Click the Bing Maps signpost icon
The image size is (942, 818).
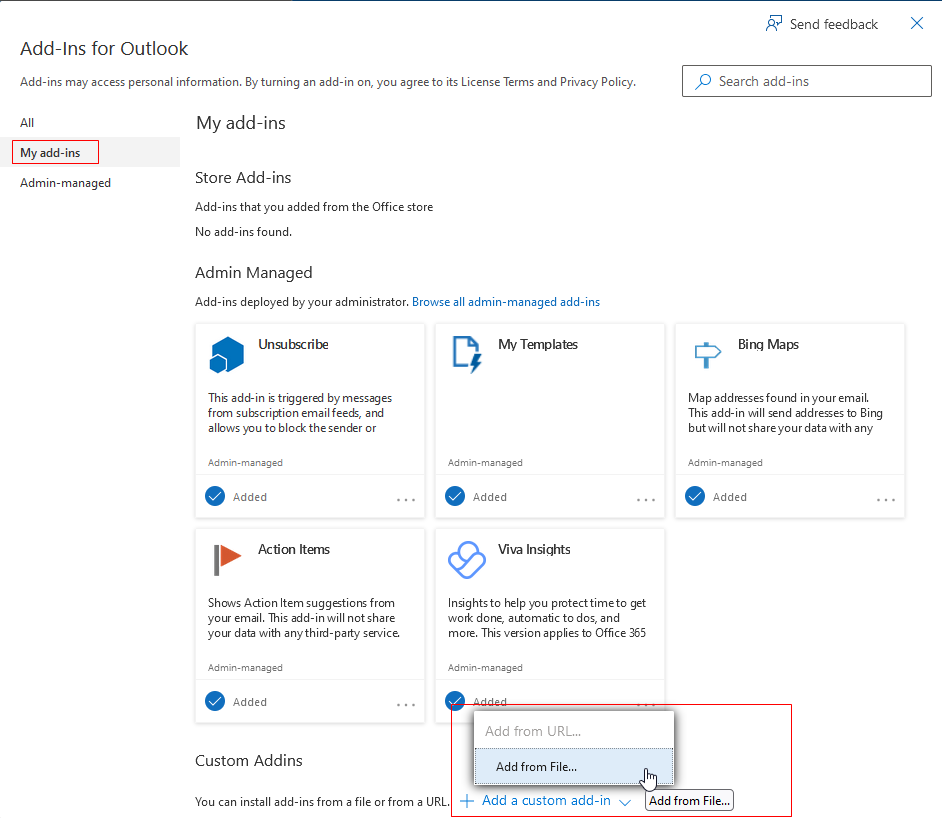(x=707, y=354)
